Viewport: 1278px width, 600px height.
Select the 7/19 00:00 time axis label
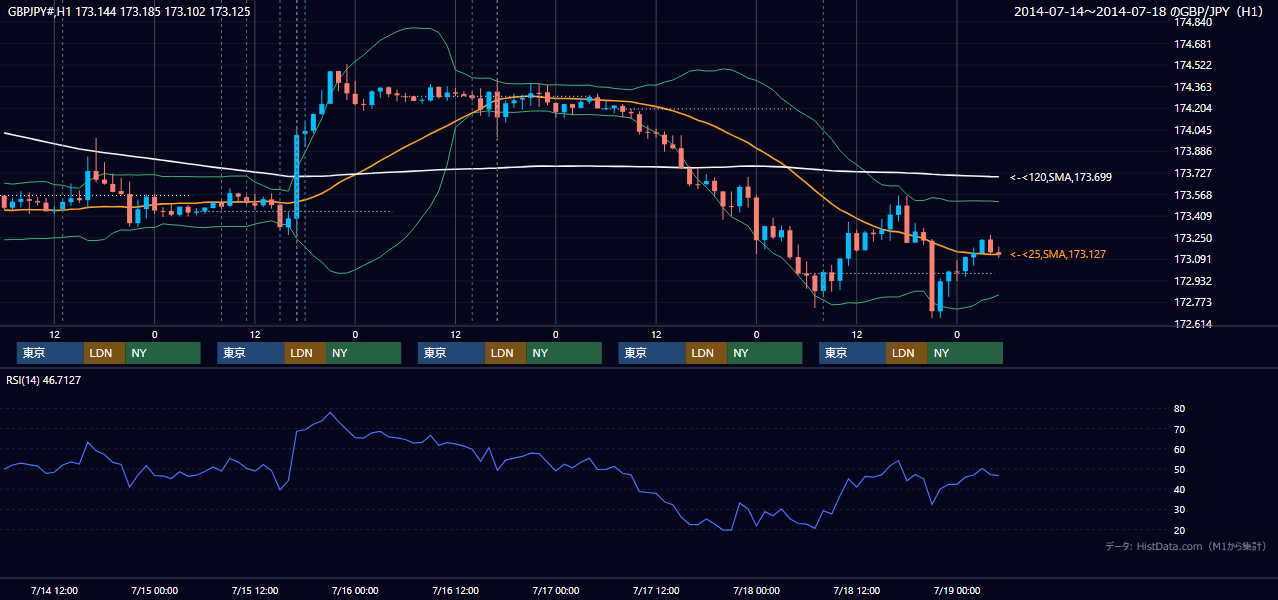pos(957,590)
